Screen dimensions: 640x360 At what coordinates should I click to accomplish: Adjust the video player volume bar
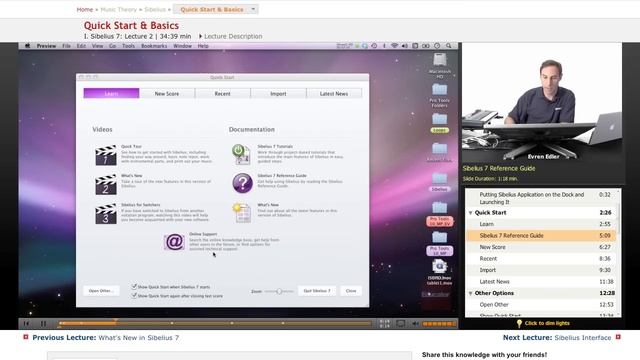tap(439, 324)
